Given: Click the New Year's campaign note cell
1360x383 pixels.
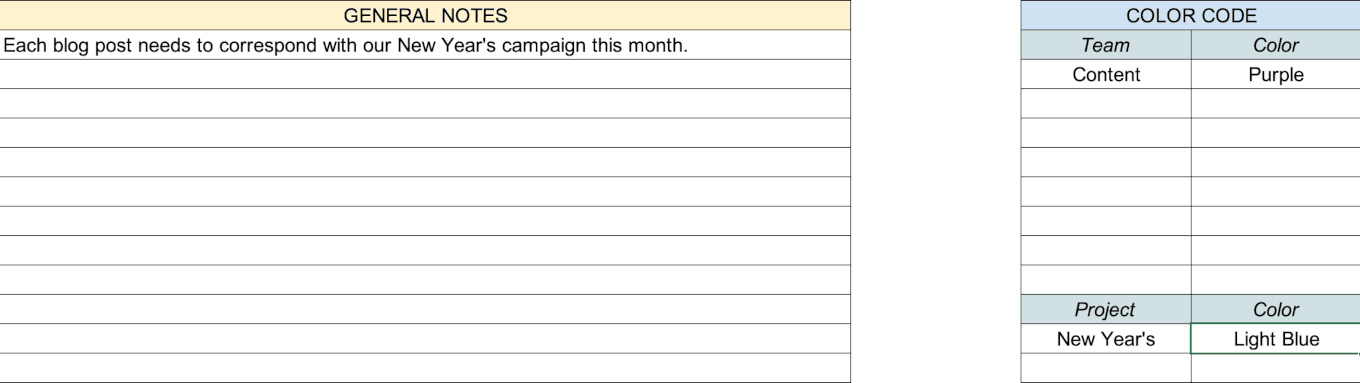Looking at the screenshot, I should [x=425, y=45].
